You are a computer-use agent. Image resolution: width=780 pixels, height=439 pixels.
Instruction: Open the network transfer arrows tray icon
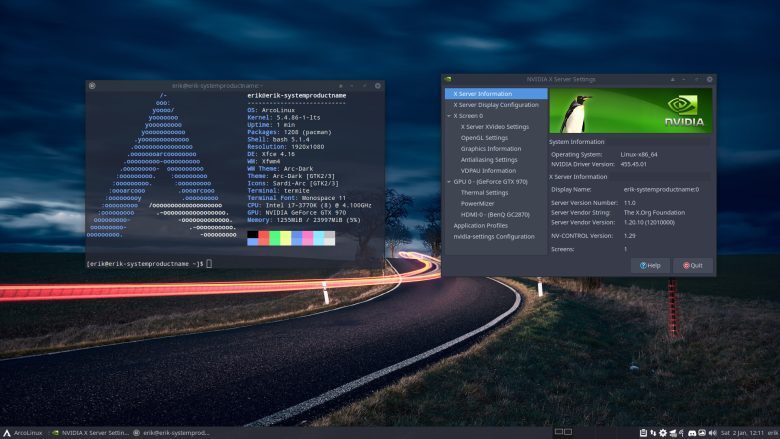[x=653, y=433]
